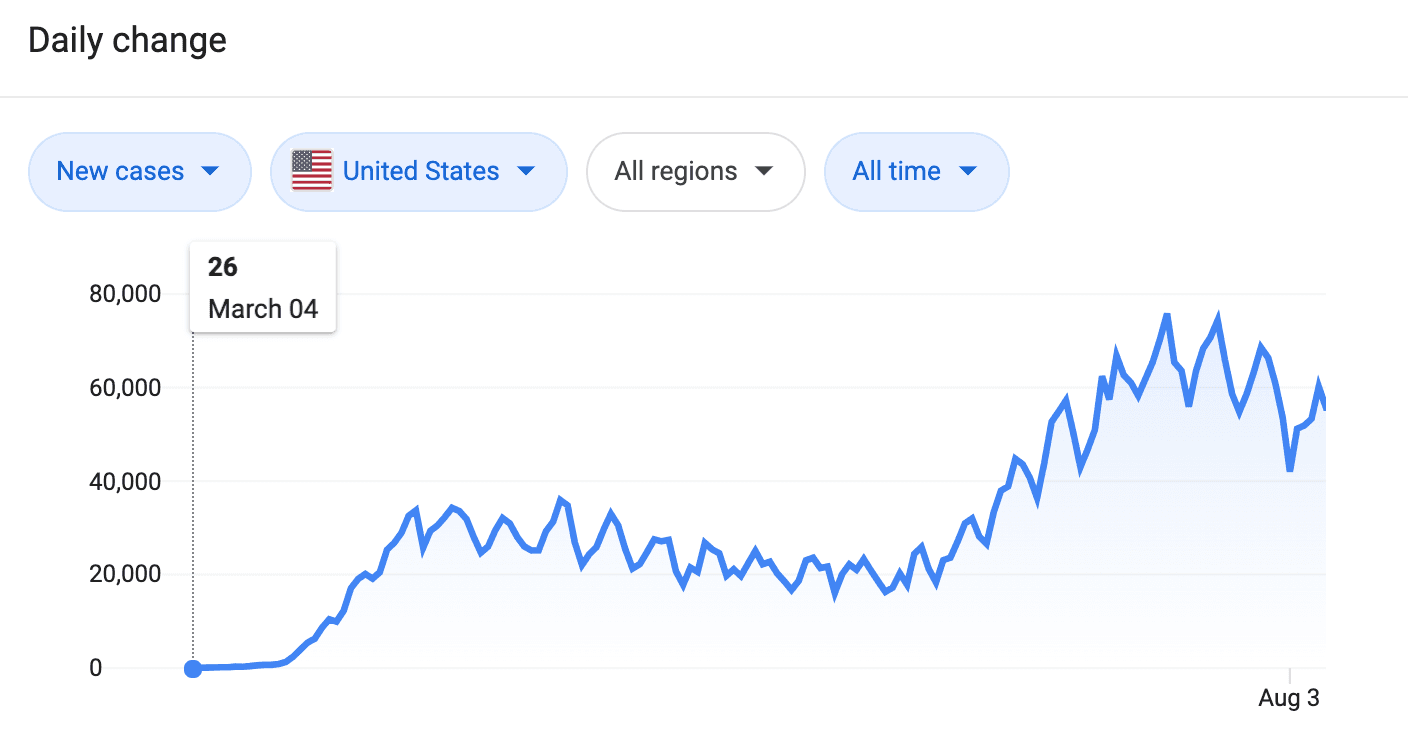Open the United States country dropdown
Viewport: 1408px width, 742px height.
420,171
